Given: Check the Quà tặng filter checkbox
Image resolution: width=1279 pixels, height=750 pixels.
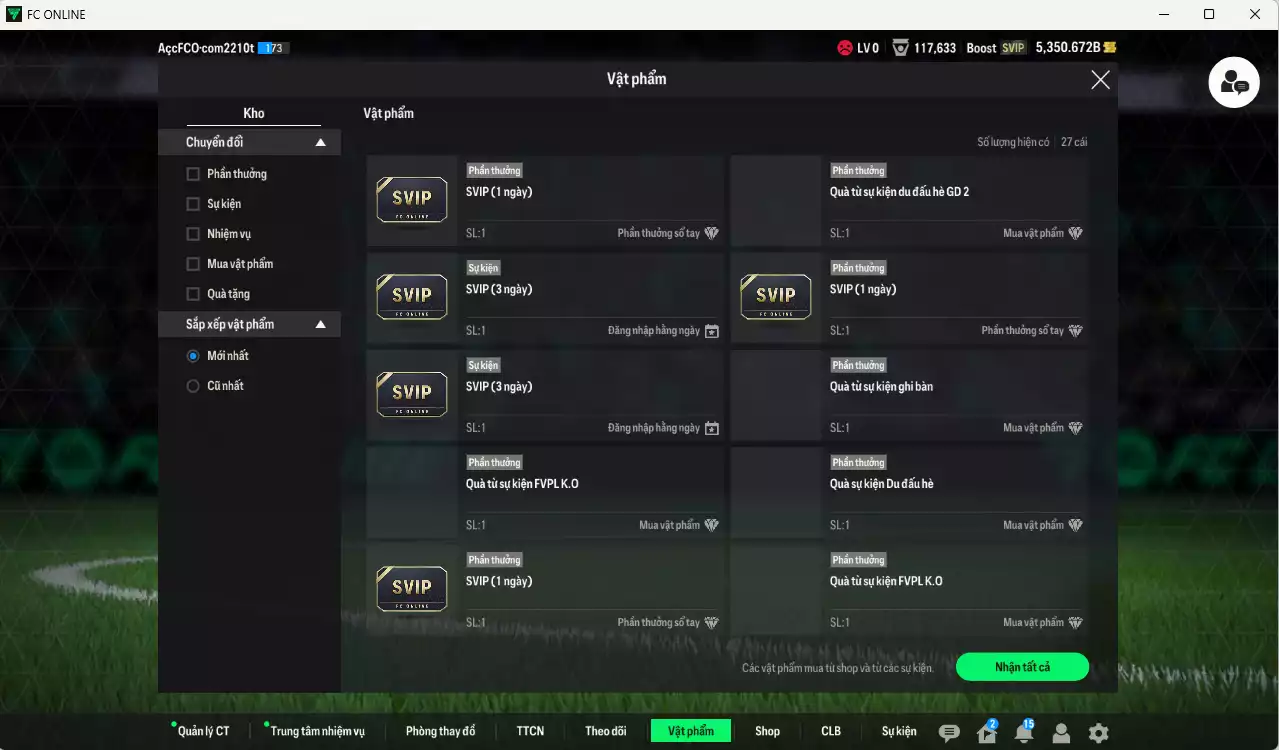Looking at the screenshot, I should pyautogui.click(x=193, y=294).
